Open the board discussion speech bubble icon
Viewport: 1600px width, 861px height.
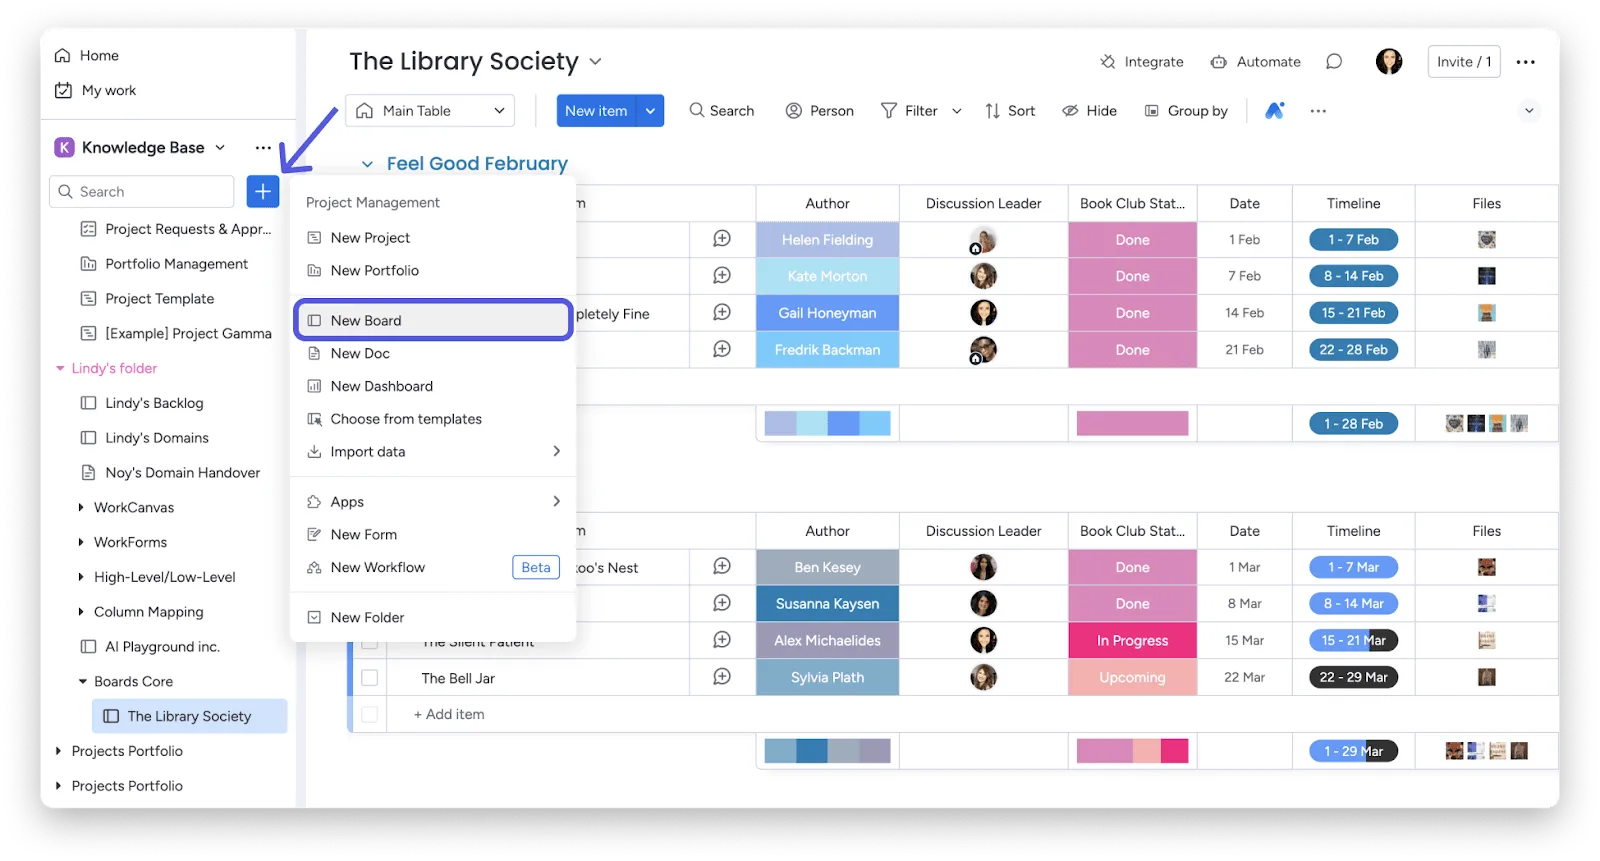(1334, 62)
